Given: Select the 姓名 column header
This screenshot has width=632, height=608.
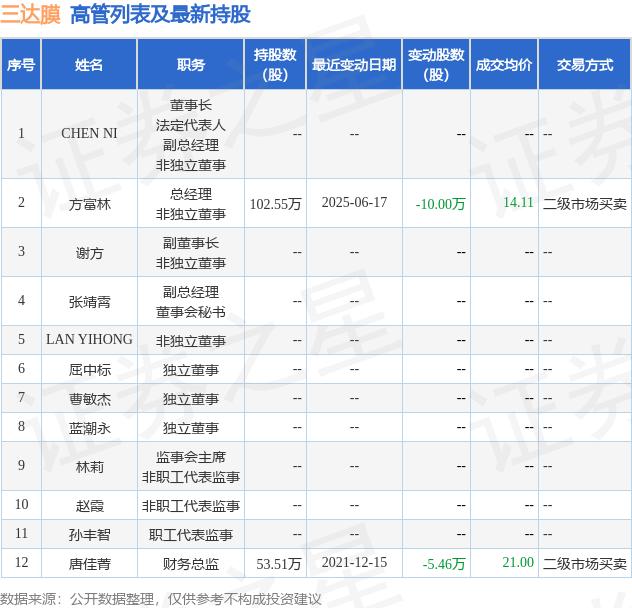Looking at the screenshot, I should (89, 65).
